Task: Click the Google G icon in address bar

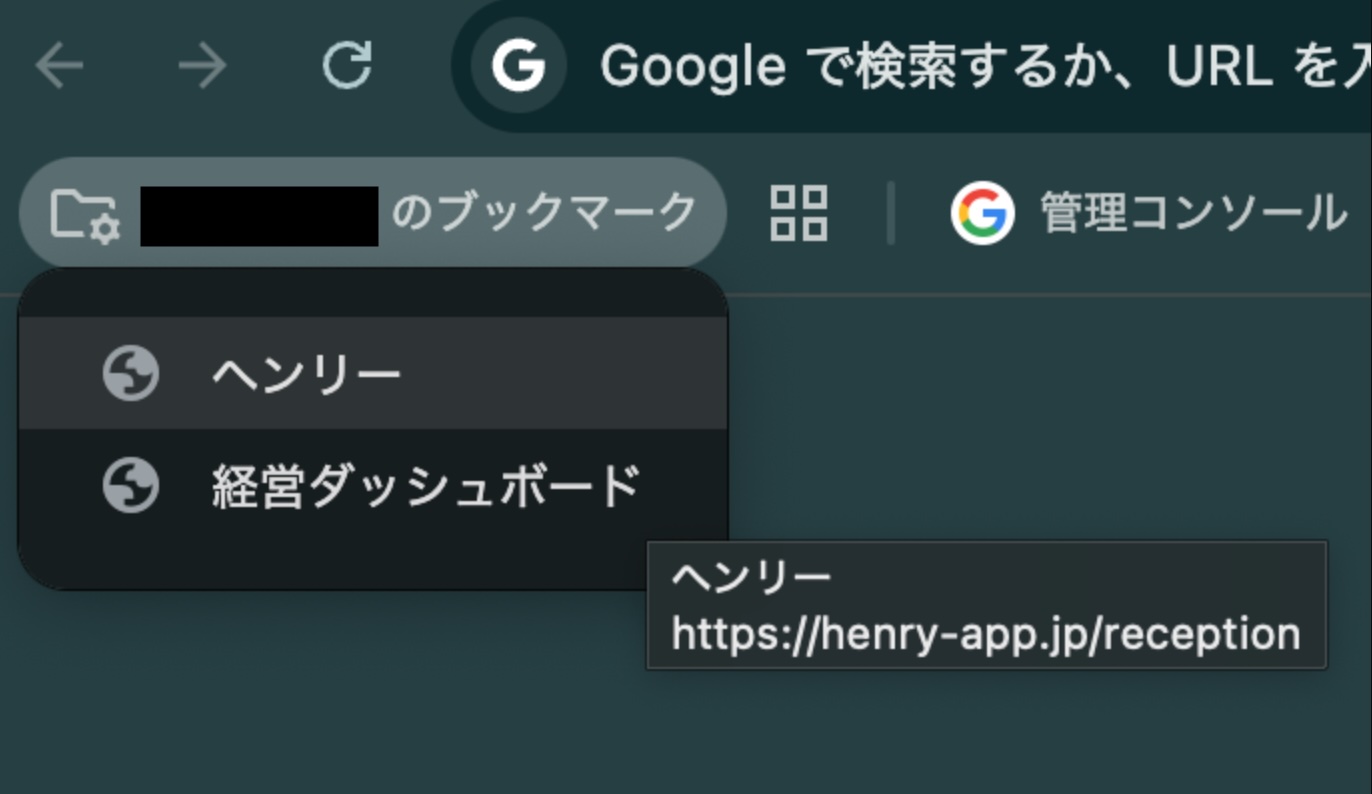Action: point(518,67)
